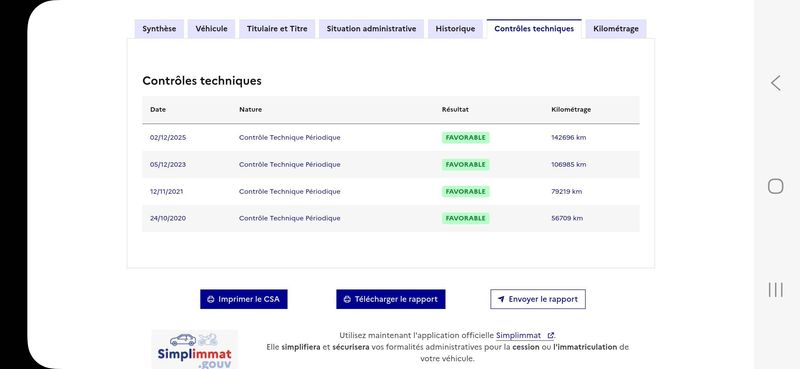This screenshot has width=800, height=369.
Task: Click the Télécharger le rapport button
Action: point(391,300)
